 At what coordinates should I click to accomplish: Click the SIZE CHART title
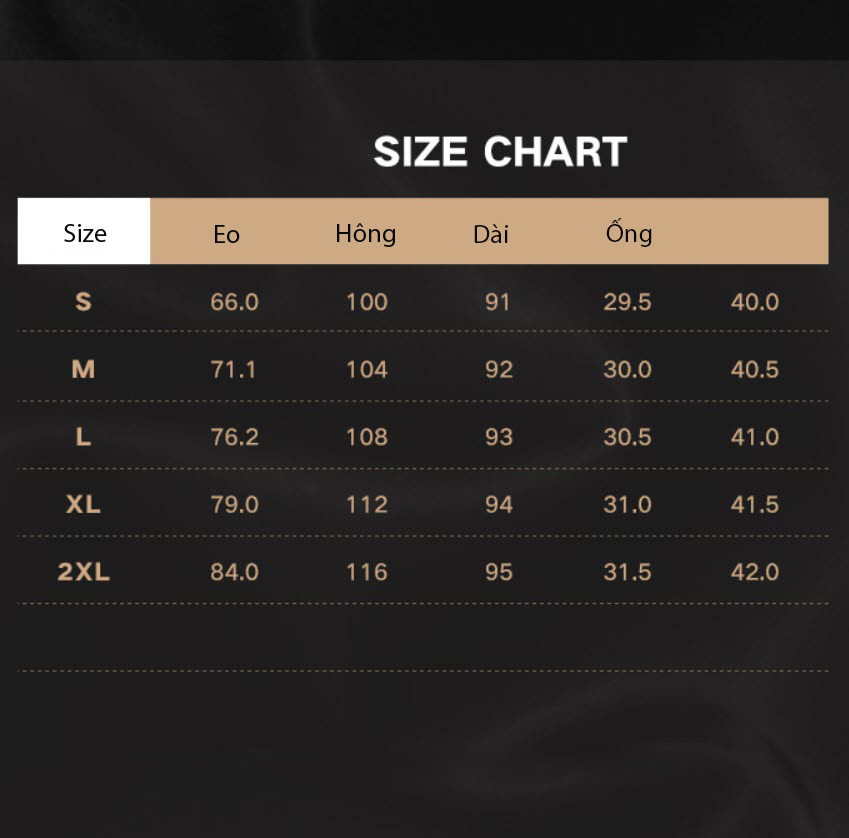pos(500,152)
